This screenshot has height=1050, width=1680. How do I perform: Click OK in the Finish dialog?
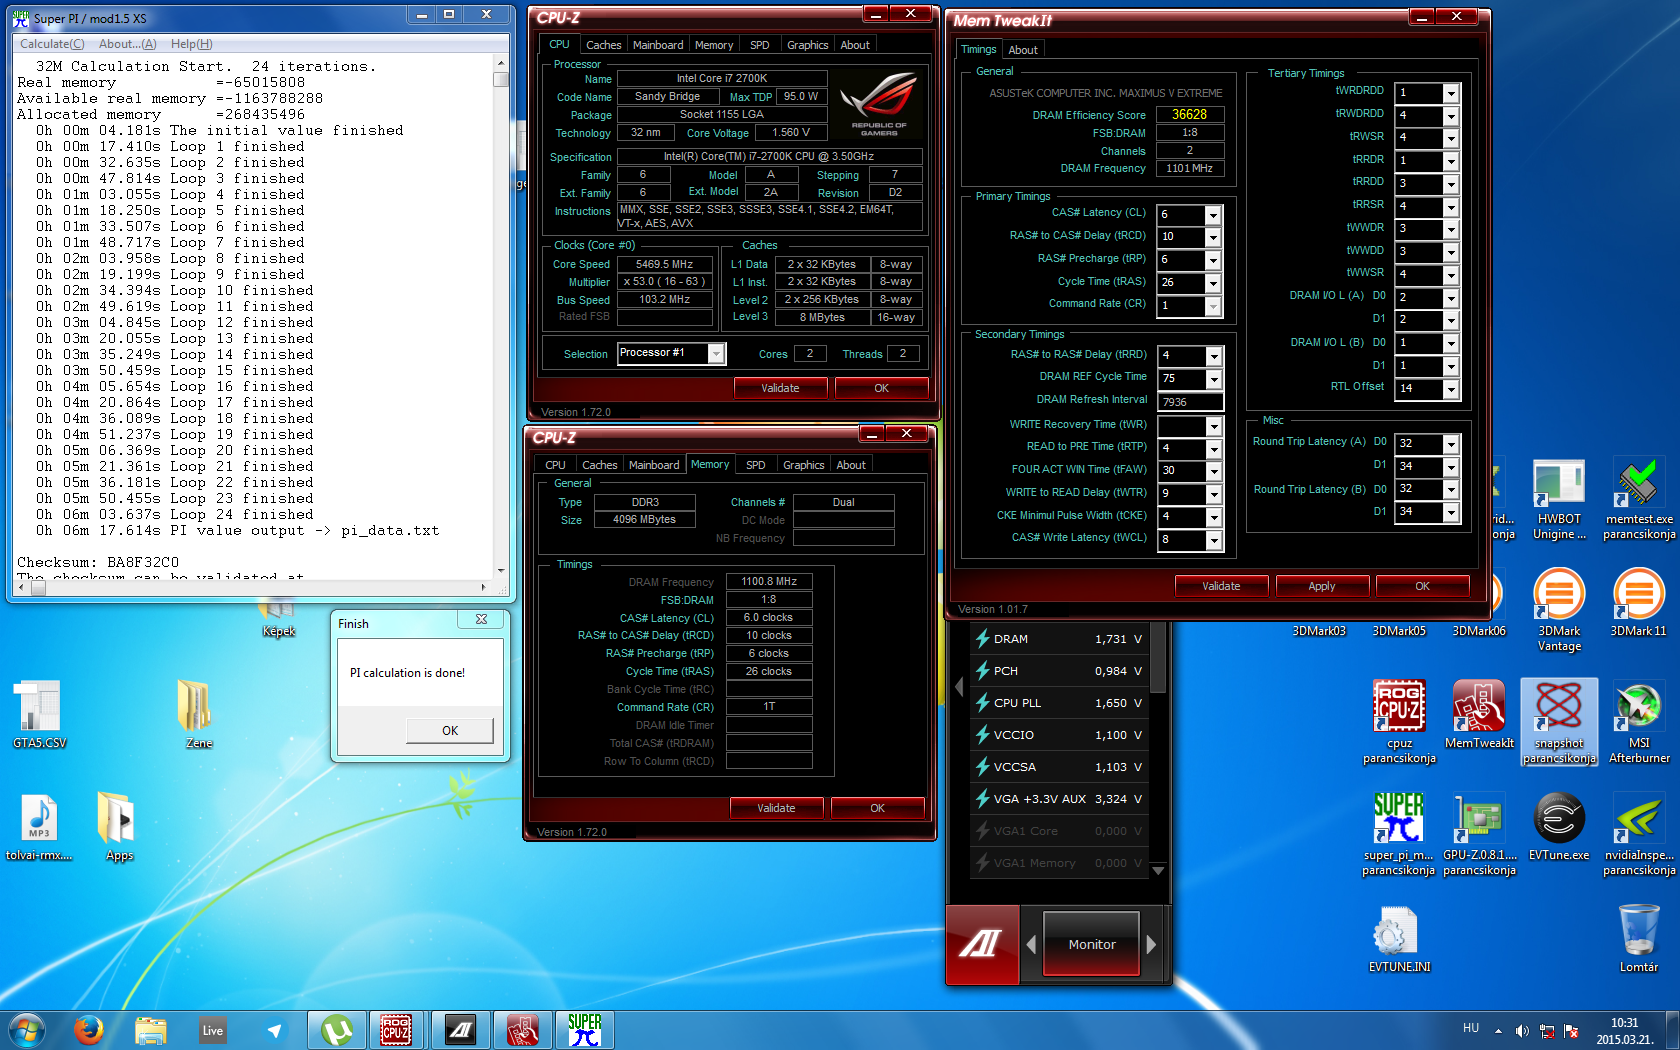(450, 731)
